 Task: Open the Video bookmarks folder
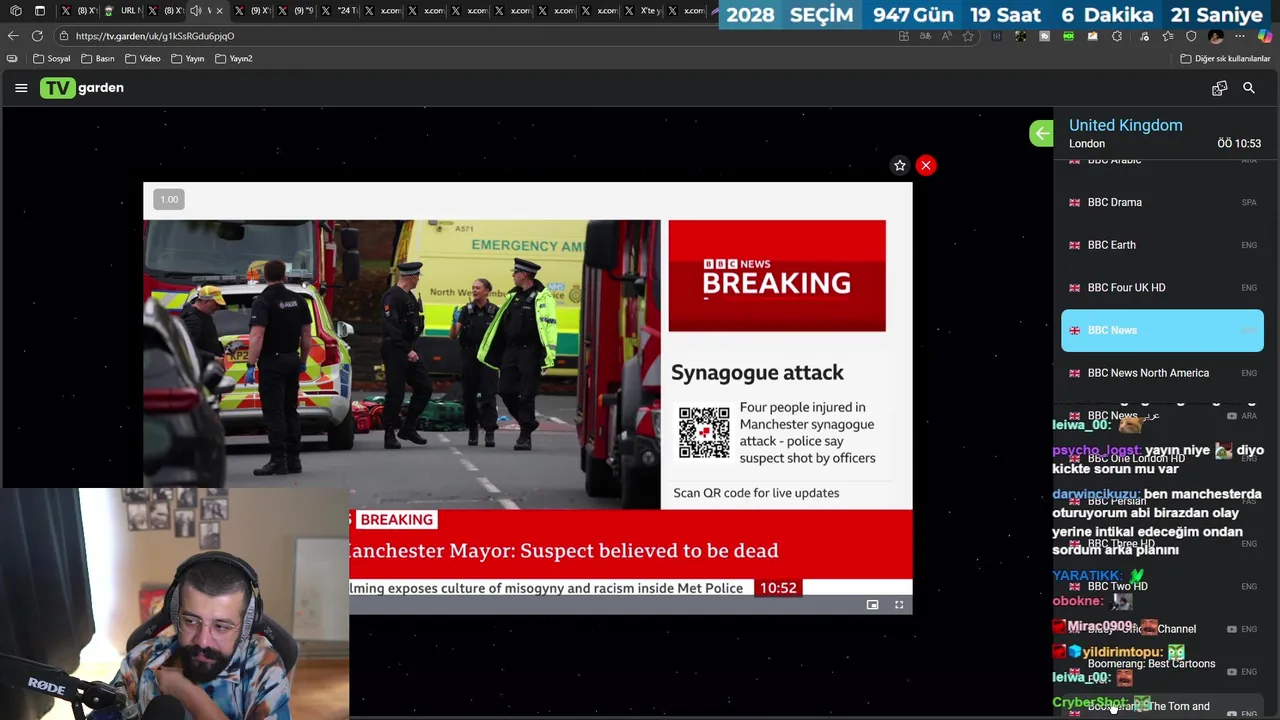[143, 59]
